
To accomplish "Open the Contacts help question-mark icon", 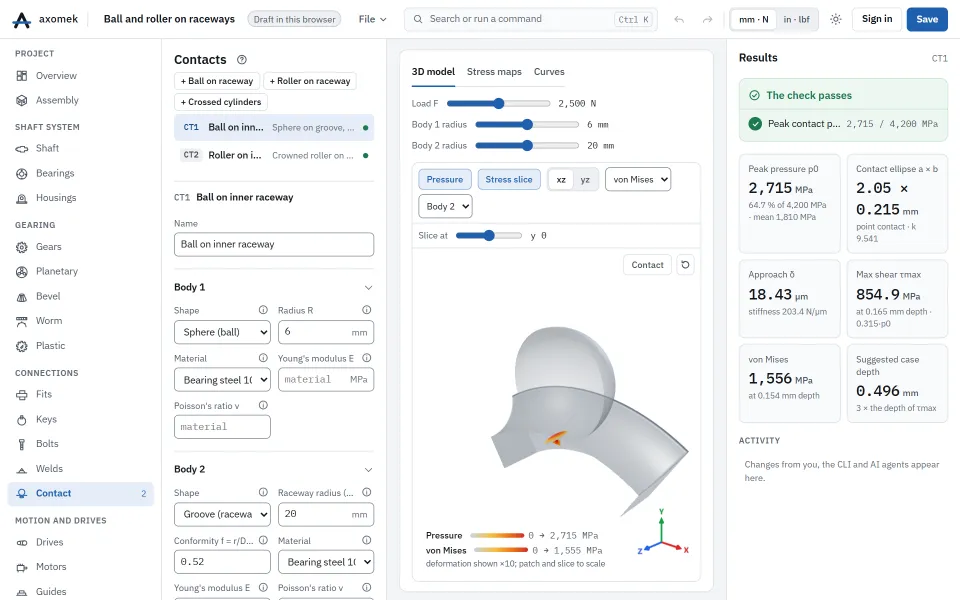I will [x=242, y=59].
